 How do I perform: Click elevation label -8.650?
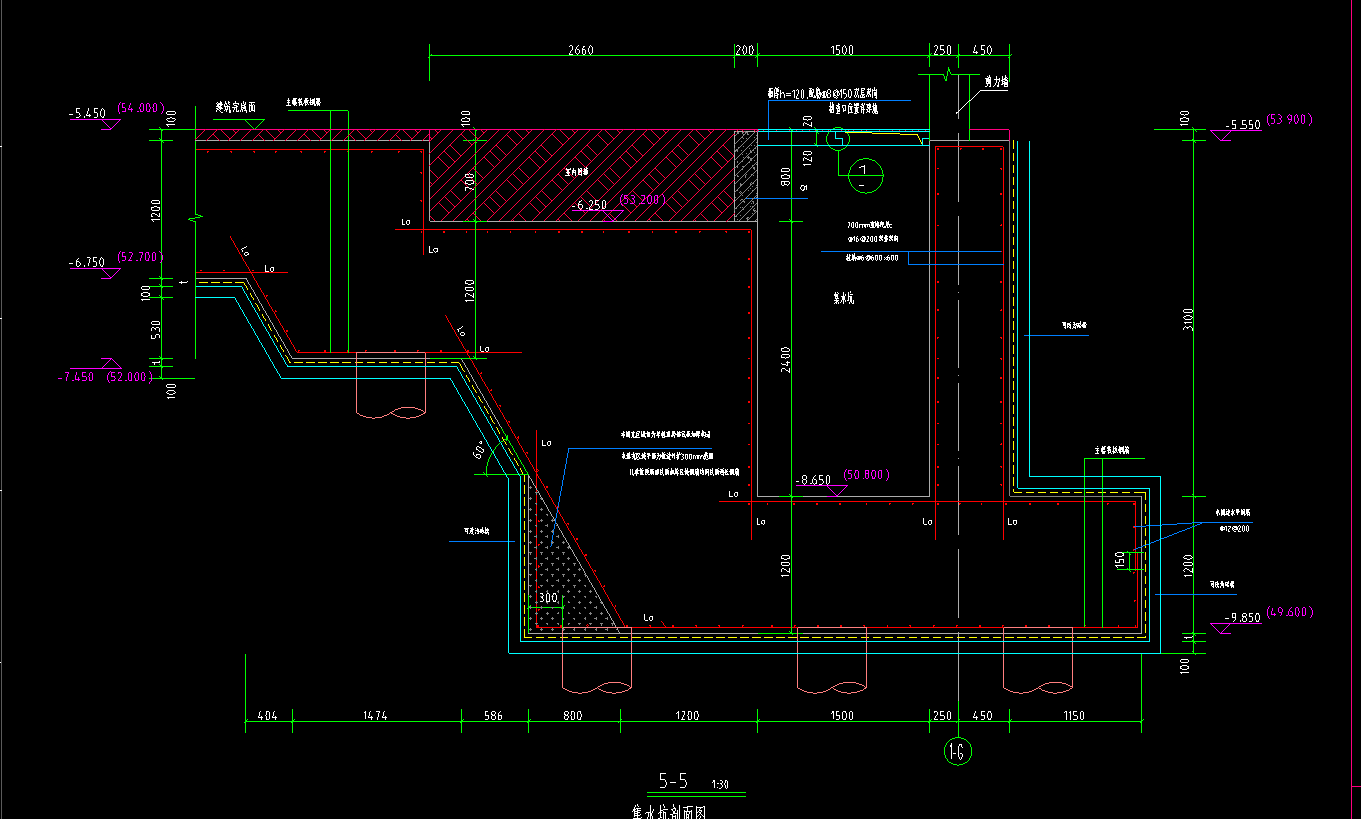click(x=813, y=481)
